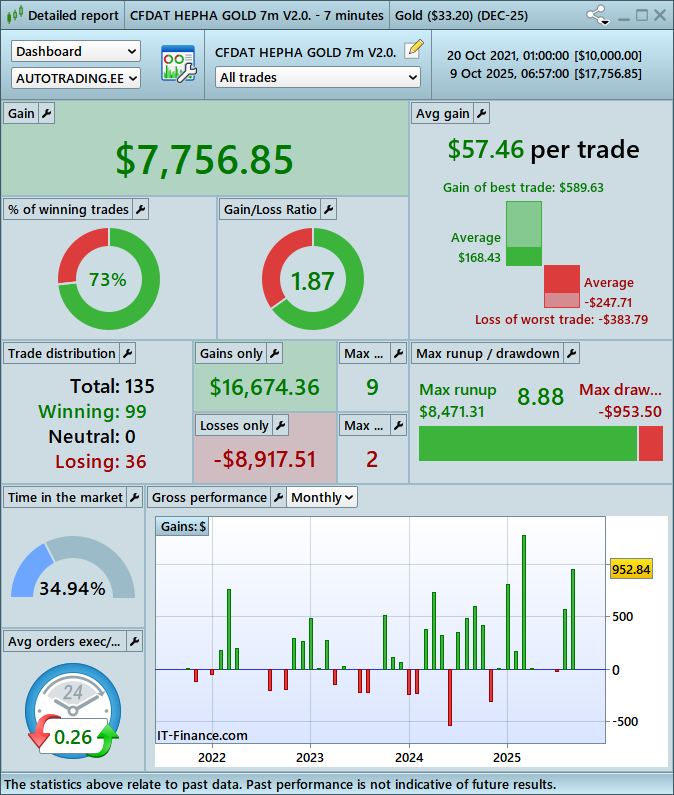Screen dimensions: 674x795
Task: Open Max runup / drawdown wrench settings
Action: pyautogui.click(x=571, y=353)
